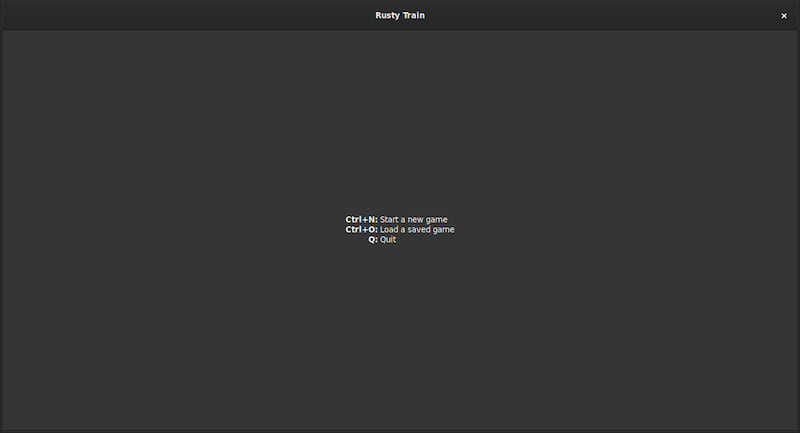Click the 'Ctrl+N:' shortcut label
This screenshot has height=433, width=800.
click(x=361, y=219)
